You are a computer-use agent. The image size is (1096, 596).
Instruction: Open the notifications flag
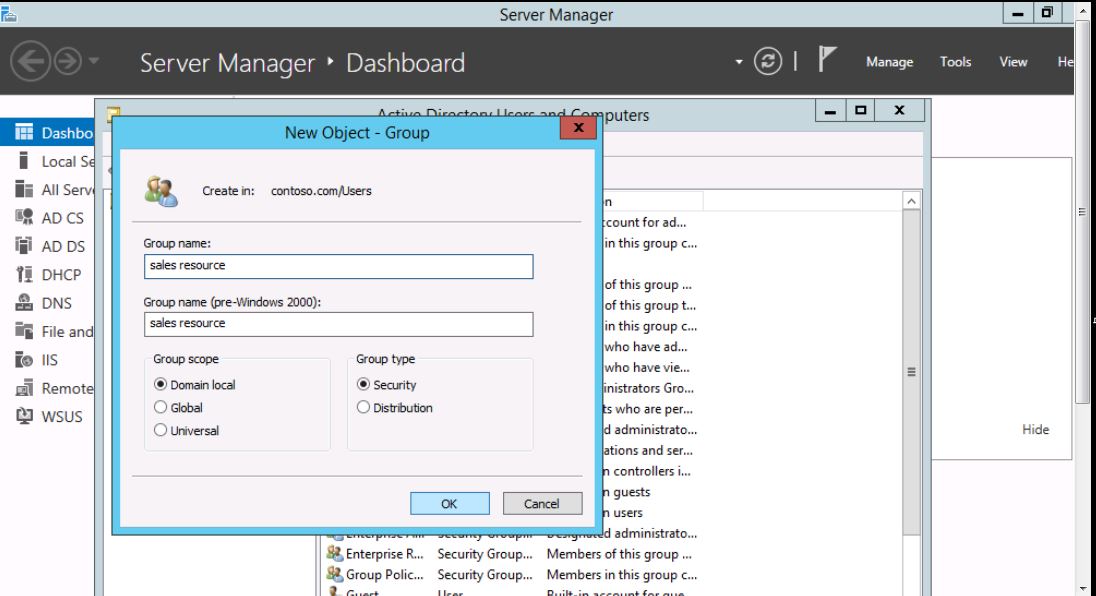[827, 59]
